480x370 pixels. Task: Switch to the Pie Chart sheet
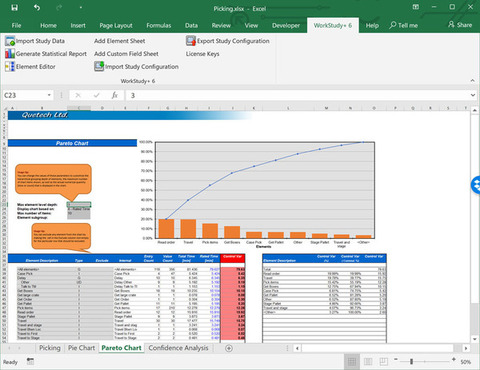pos(82,348)
